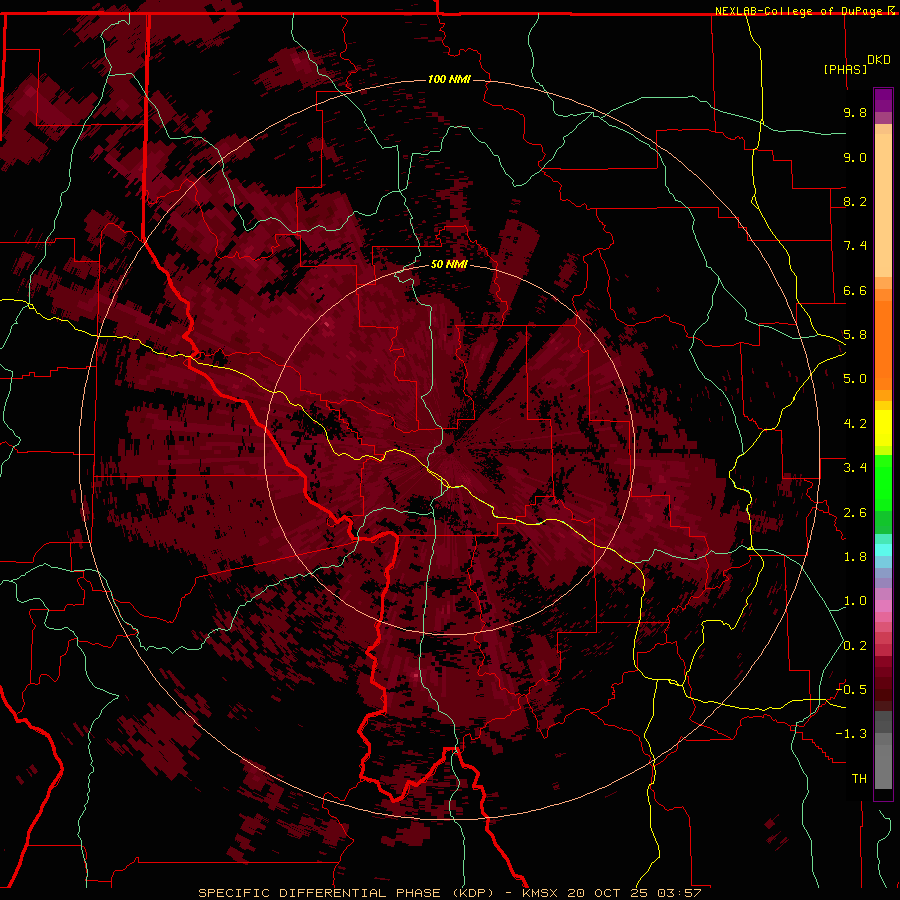Click the 9.8 legend value

(855, 112)
